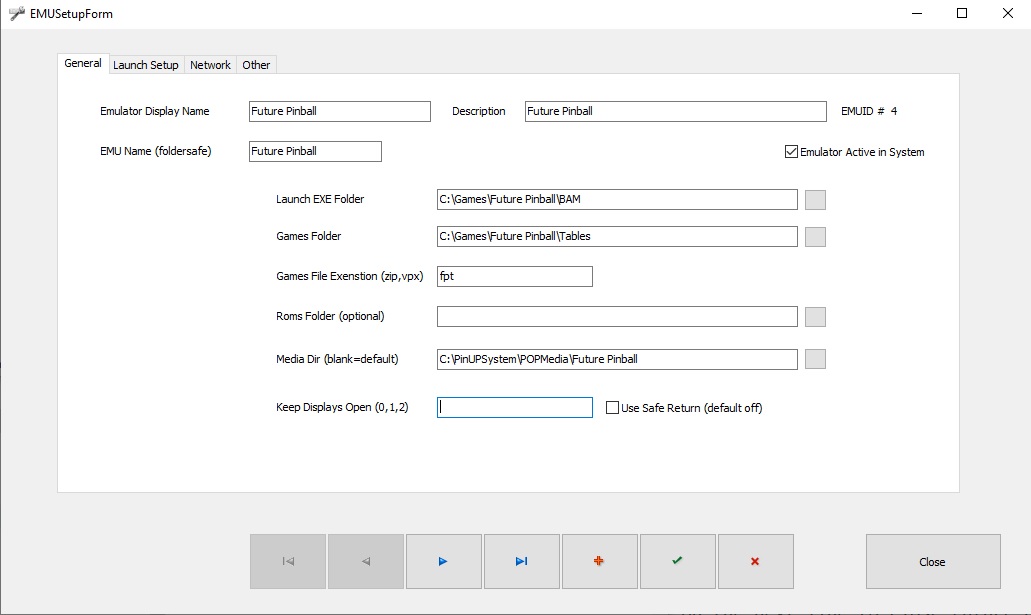The width and height of the screenshot is (1031, 615).
Task: Browse for Launch EXE Folder
Action: click(x=815, y=199)
